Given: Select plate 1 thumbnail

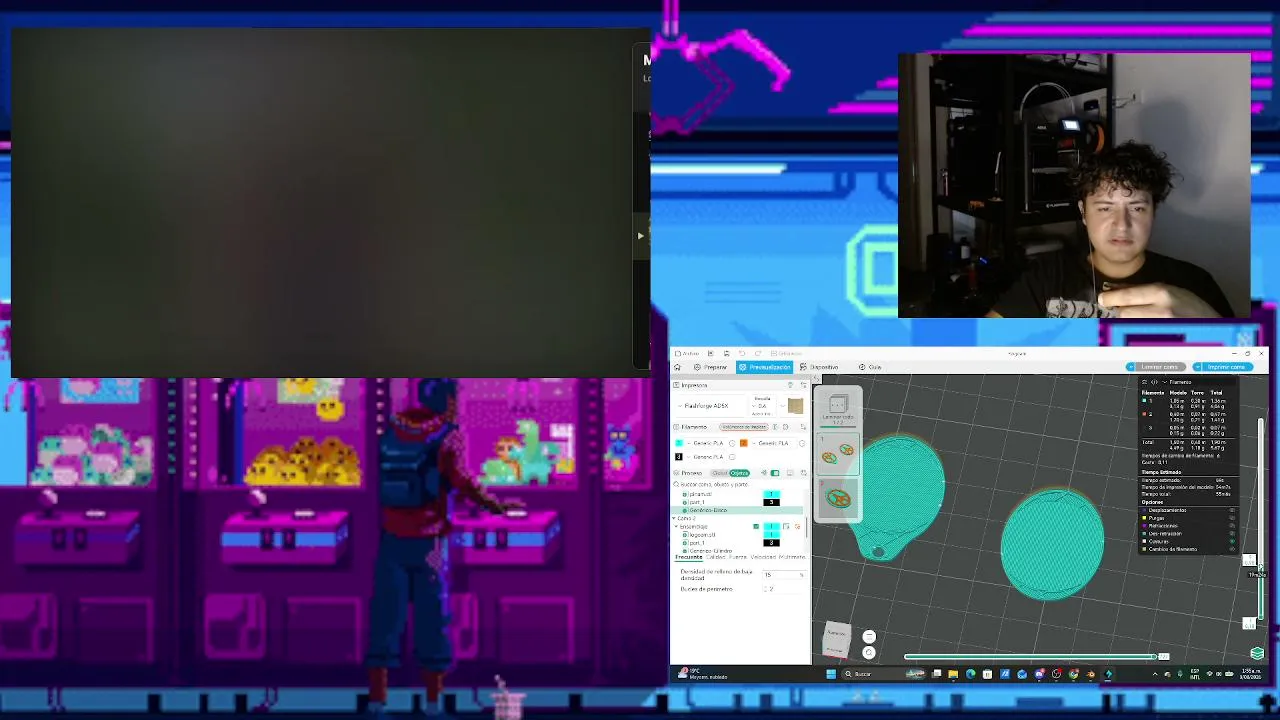Looking at the screenshot, I should [x=838, y=454].
